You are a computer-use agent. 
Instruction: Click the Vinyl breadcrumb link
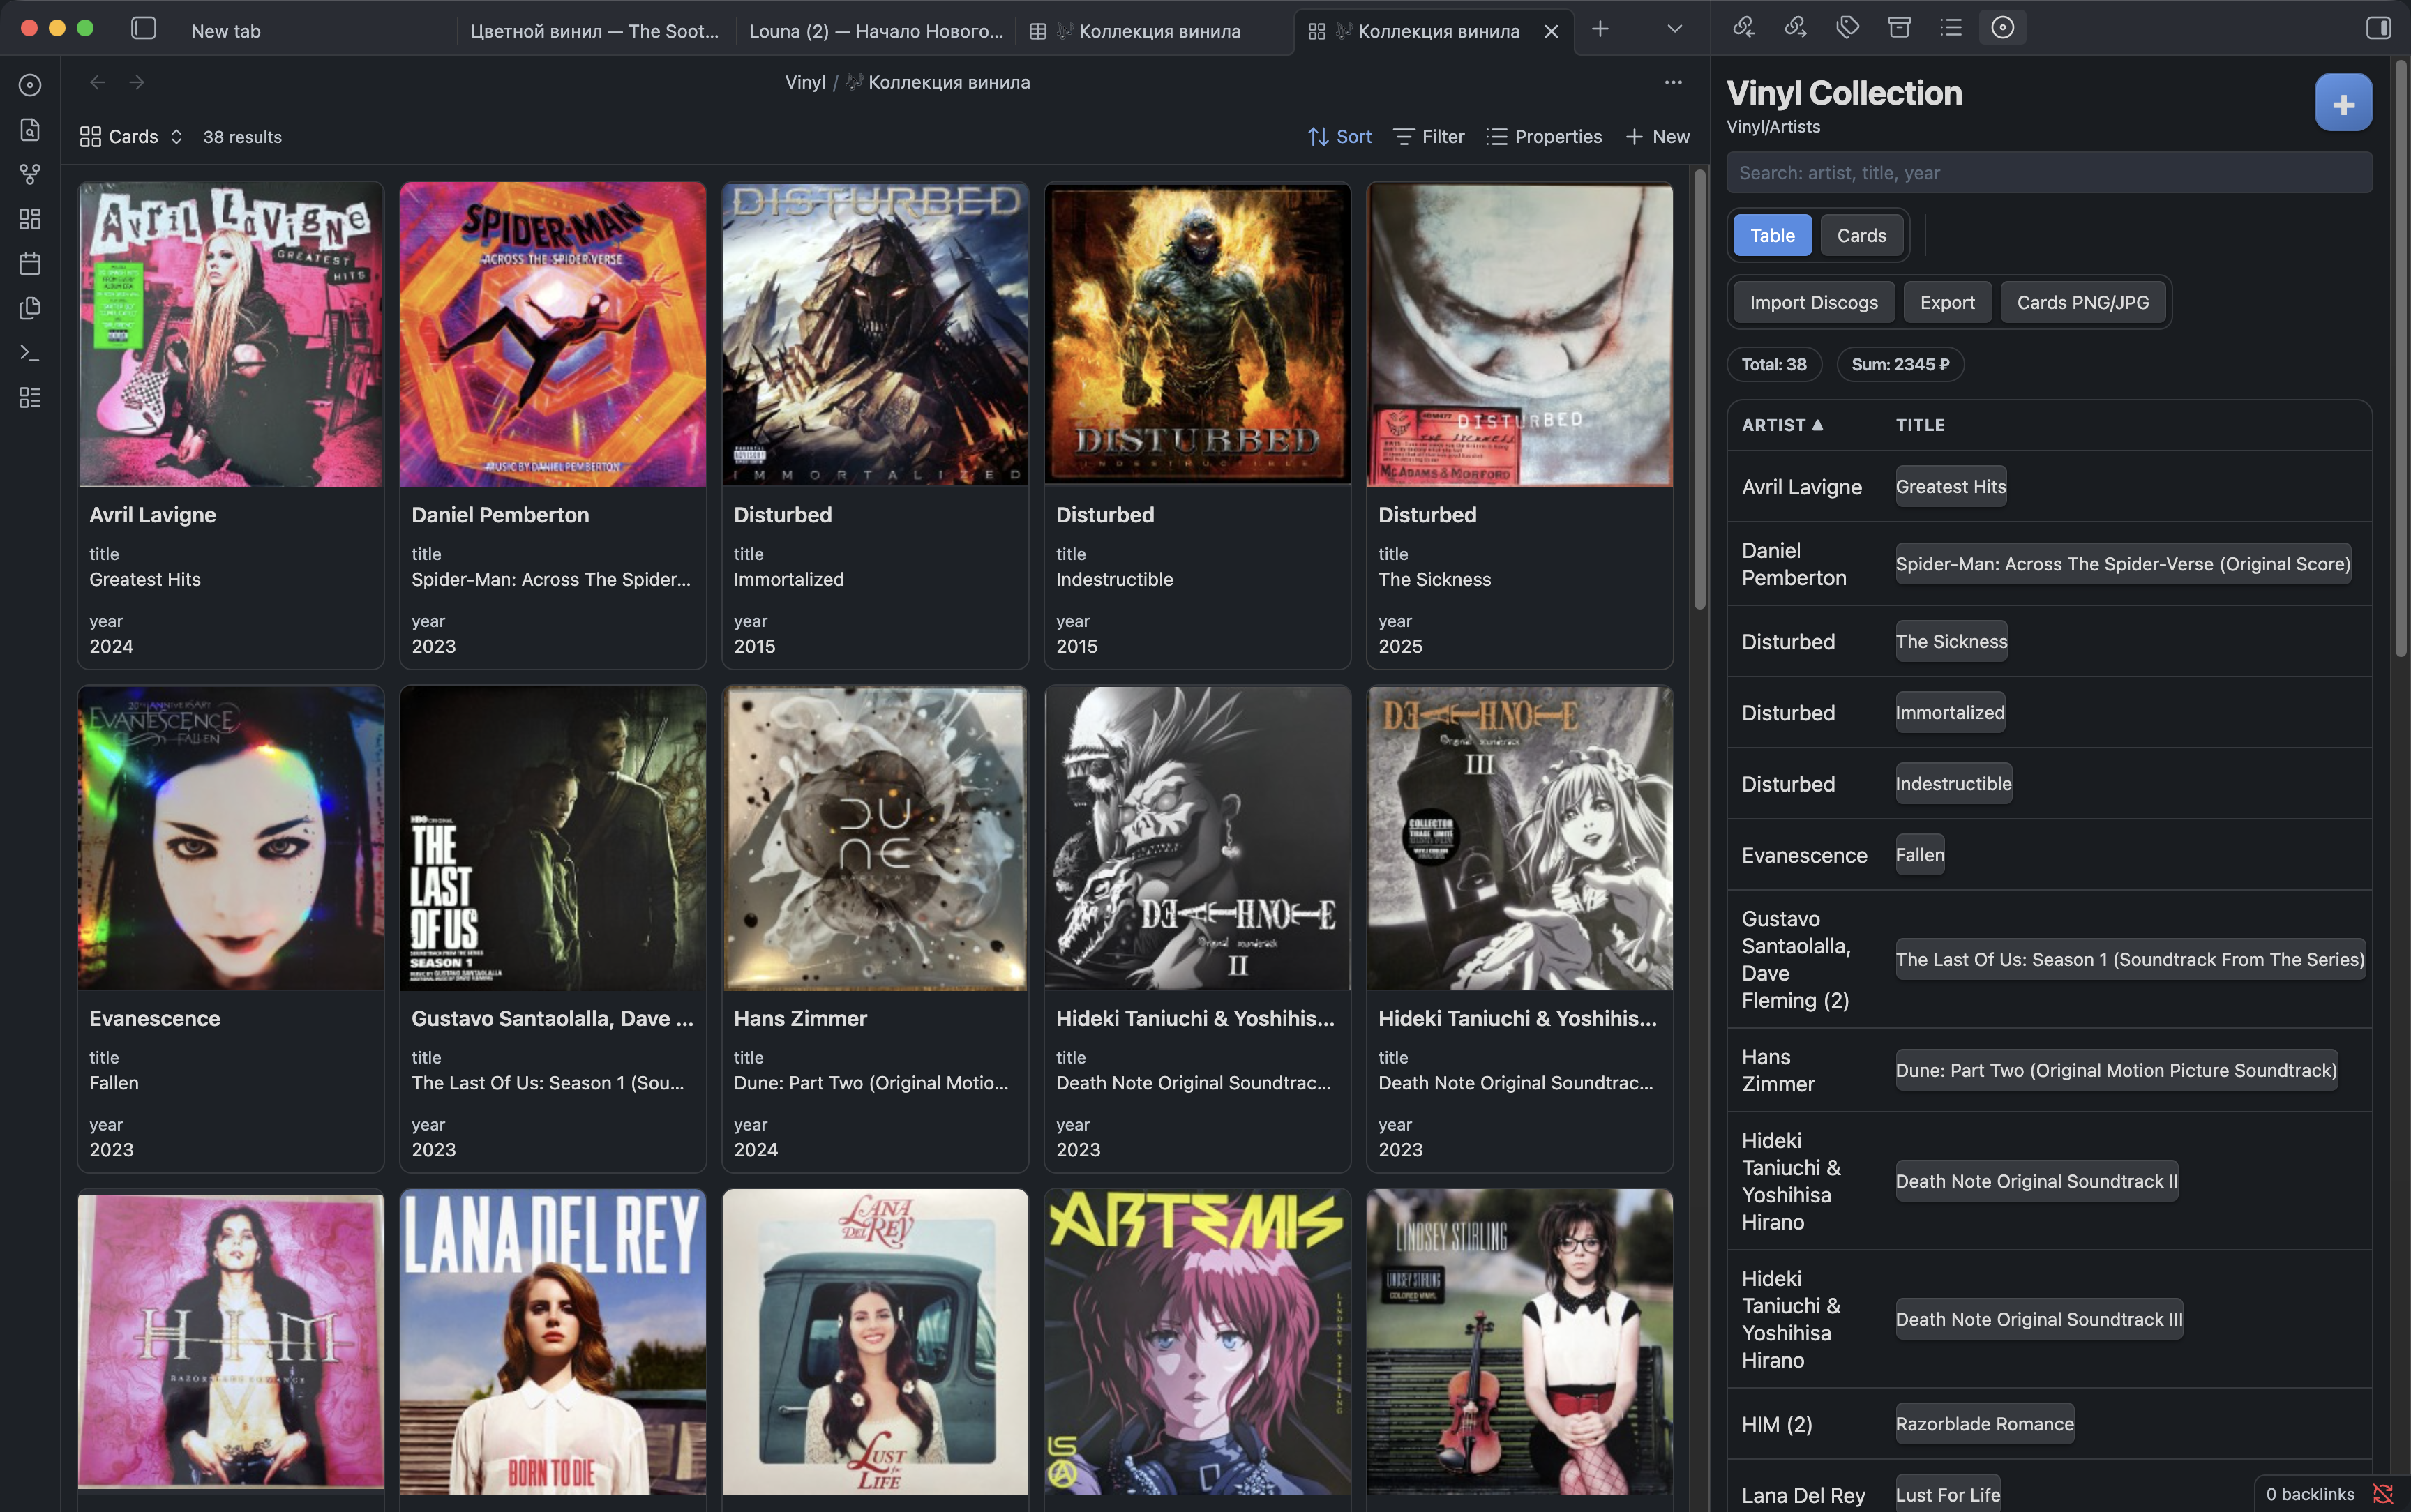click(805, 82)
